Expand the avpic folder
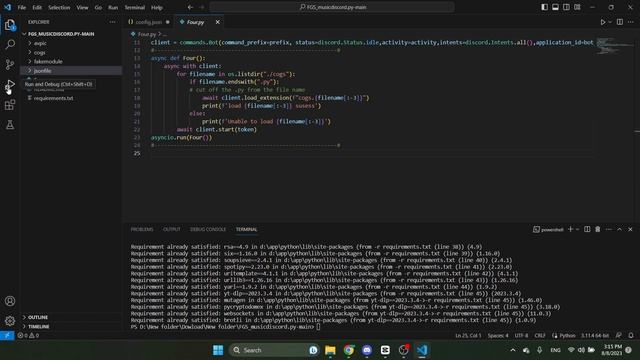Viewport: 640px width, 360px height. click(x=40, y=43)
